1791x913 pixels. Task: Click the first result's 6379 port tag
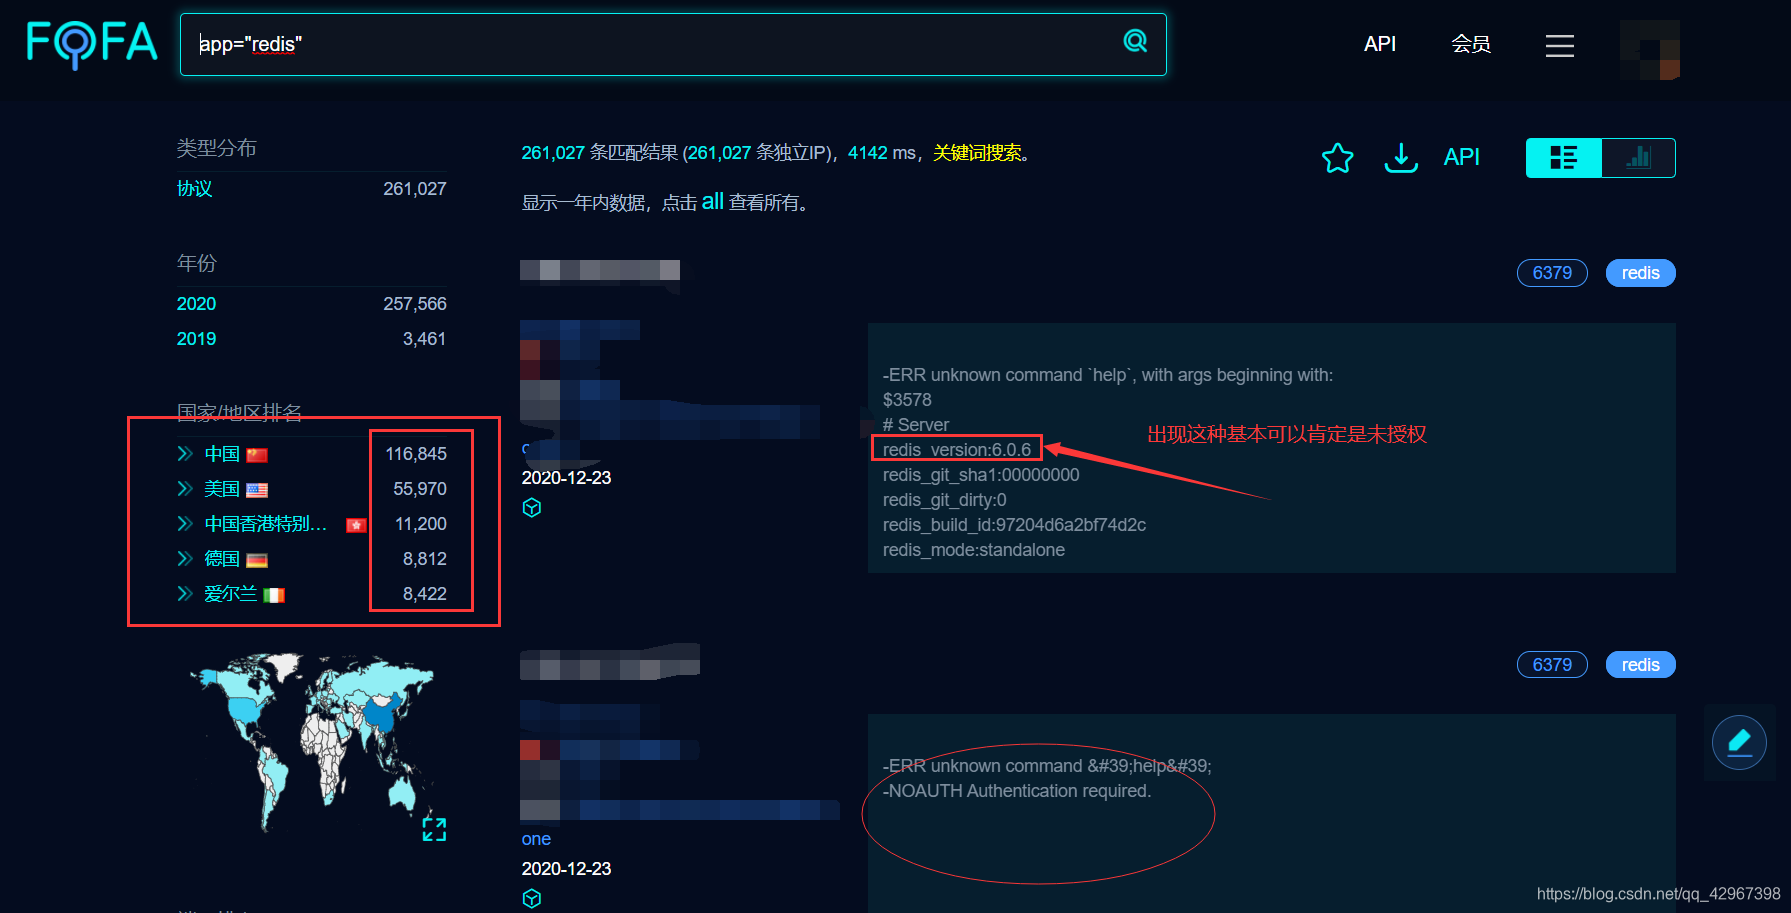point(1552,273)
